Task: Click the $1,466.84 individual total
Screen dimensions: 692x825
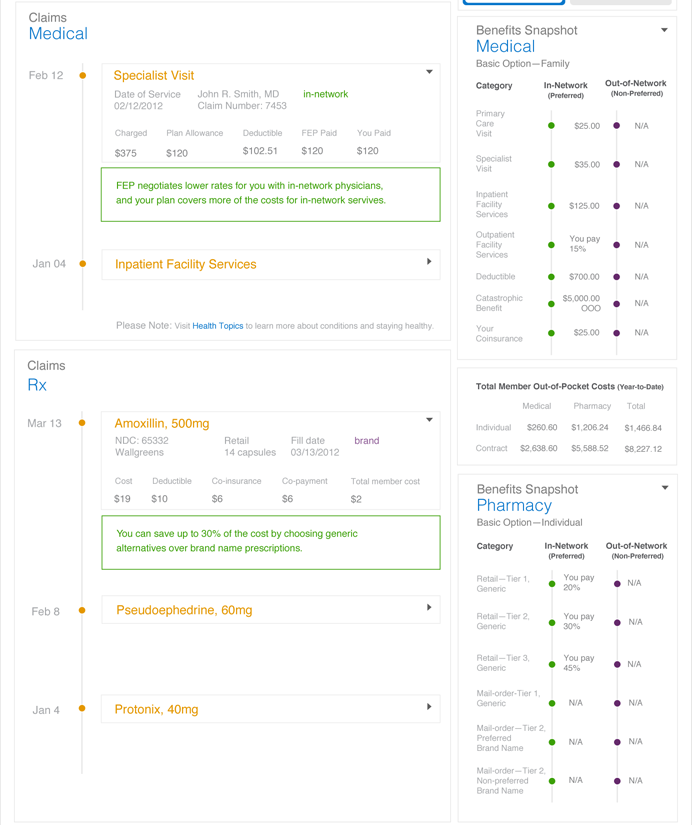Action: point(643,428)
